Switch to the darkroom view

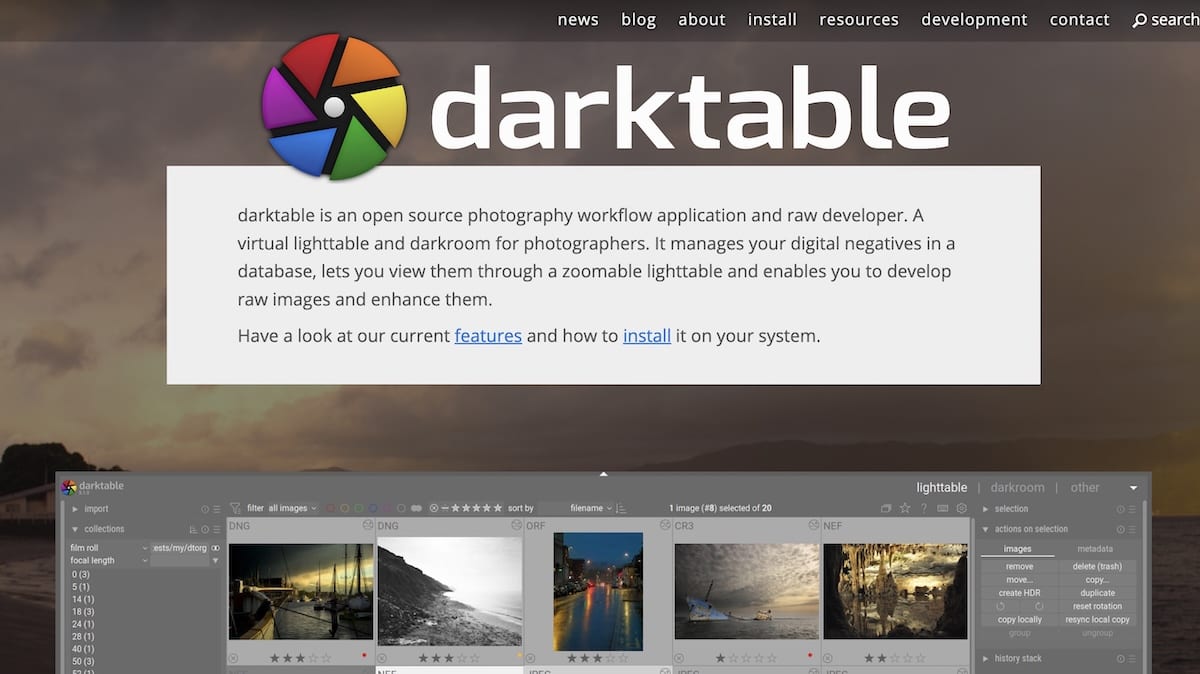(1017, 487)
